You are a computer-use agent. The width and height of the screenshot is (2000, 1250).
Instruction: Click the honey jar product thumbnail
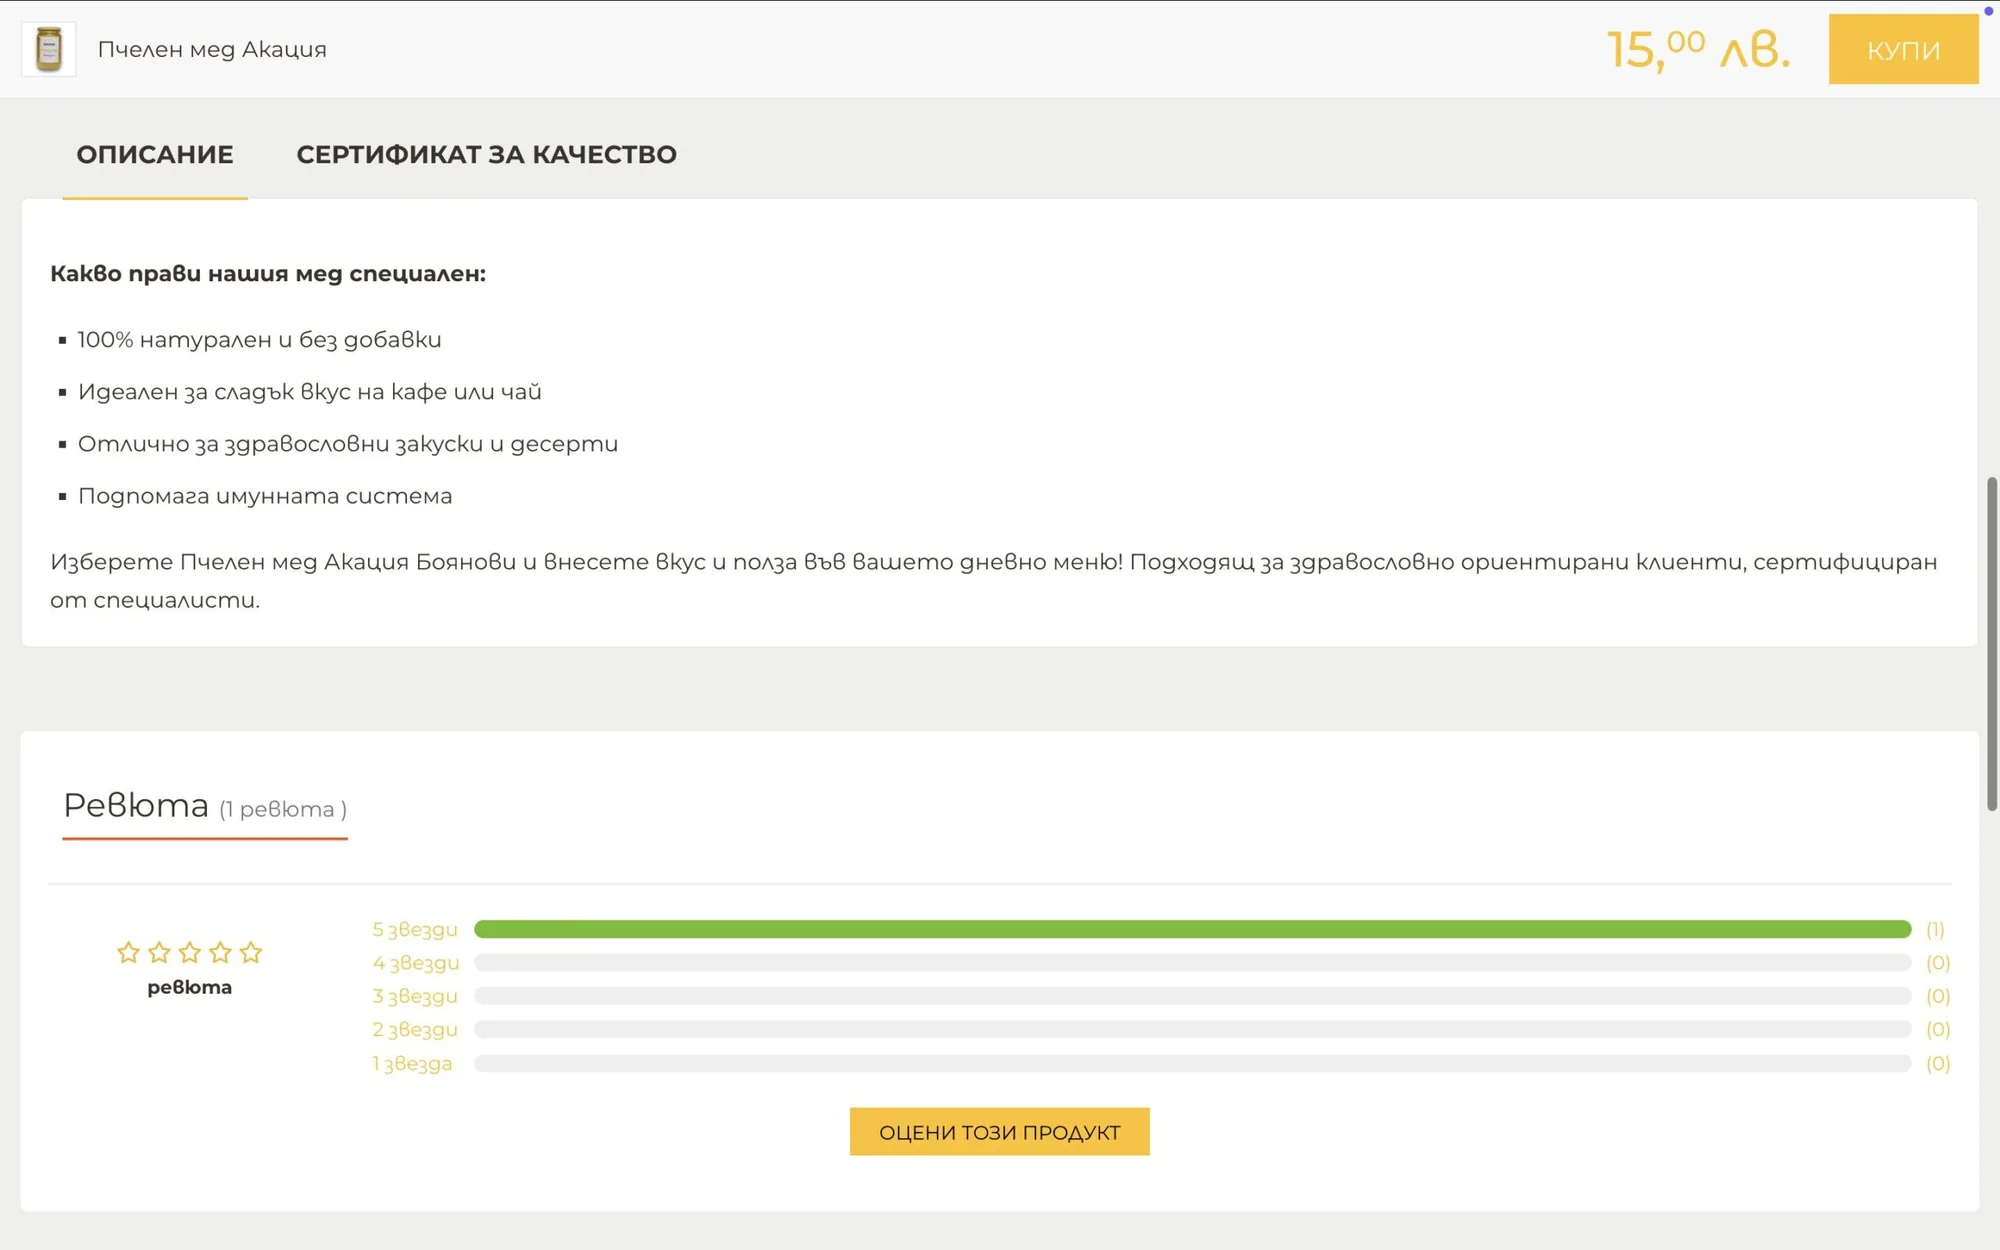coord(48,49)
